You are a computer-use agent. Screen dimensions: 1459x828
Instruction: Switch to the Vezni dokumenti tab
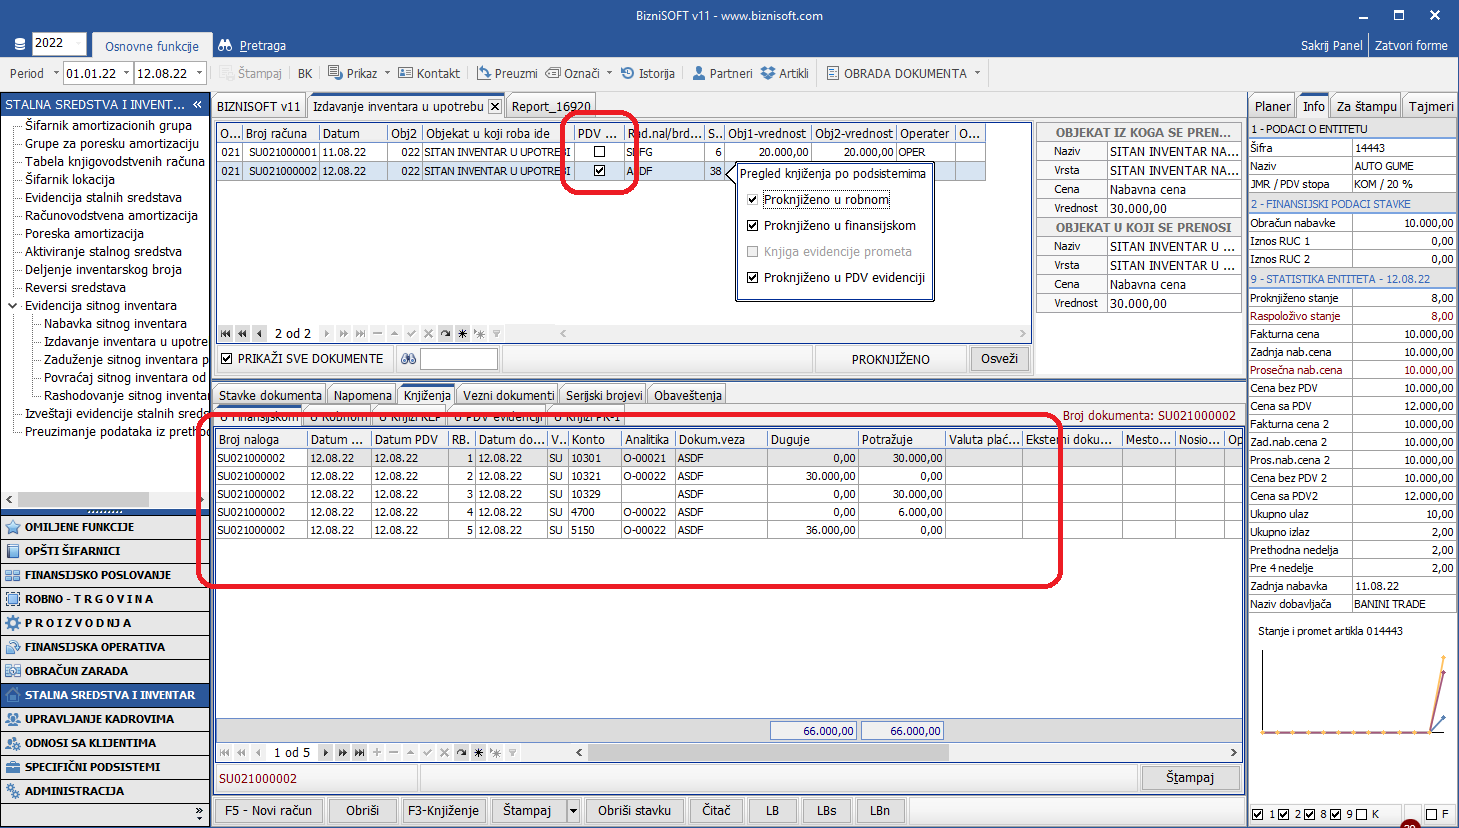[x=508, y=395]
